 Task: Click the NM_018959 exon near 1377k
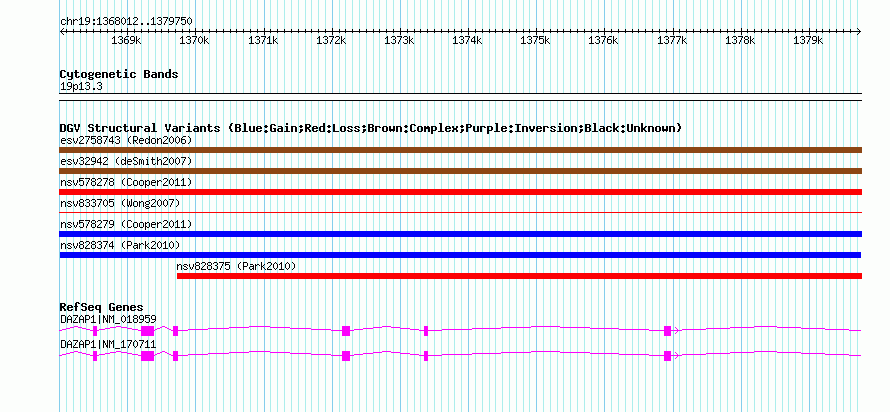click(x=668, y=331)
